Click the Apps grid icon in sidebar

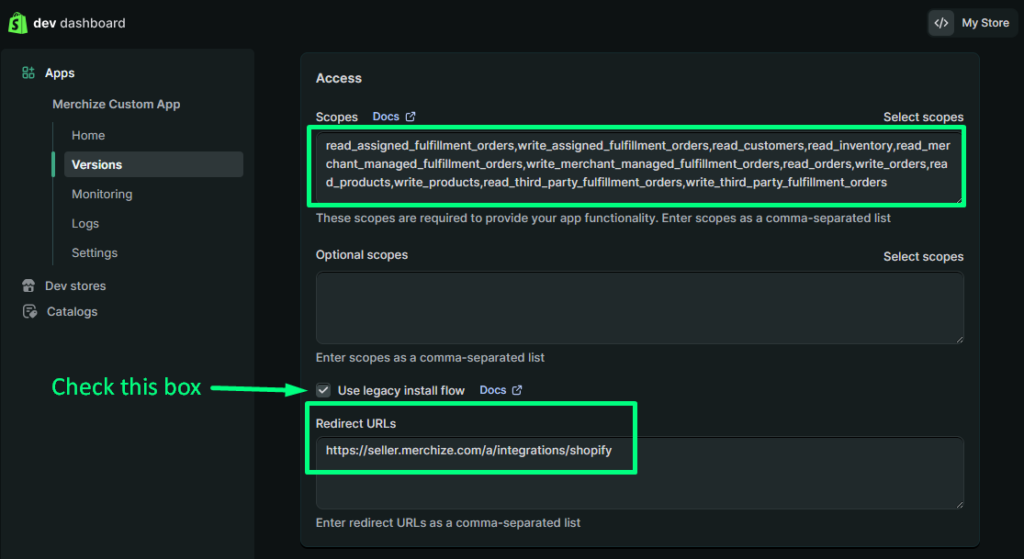[x=28, y=73]
